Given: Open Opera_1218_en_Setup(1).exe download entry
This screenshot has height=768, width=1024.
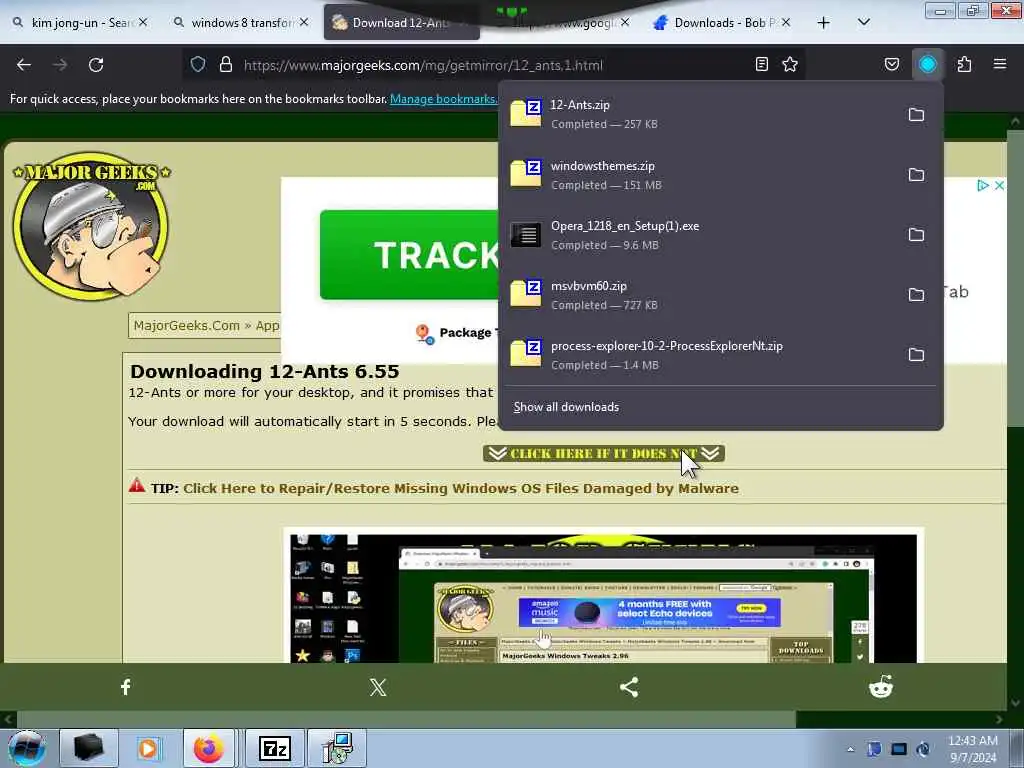Looking at the screenshot, I should [699, 235].
